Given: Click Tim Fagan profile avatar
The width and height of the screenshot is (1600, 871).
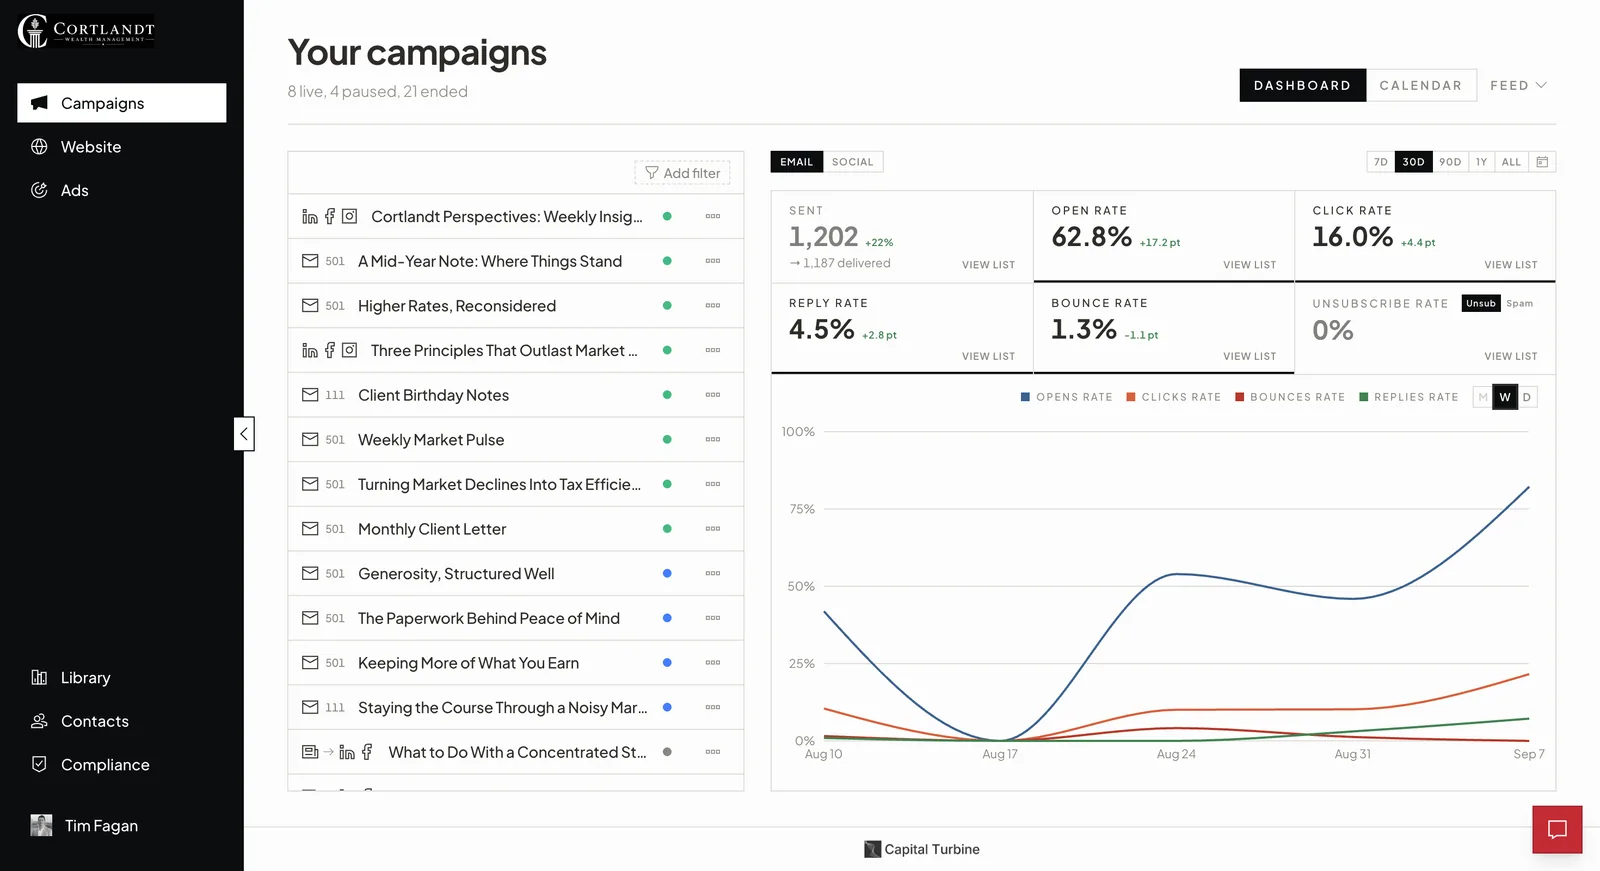Looking at the screenshot, I should click(41, 825).
